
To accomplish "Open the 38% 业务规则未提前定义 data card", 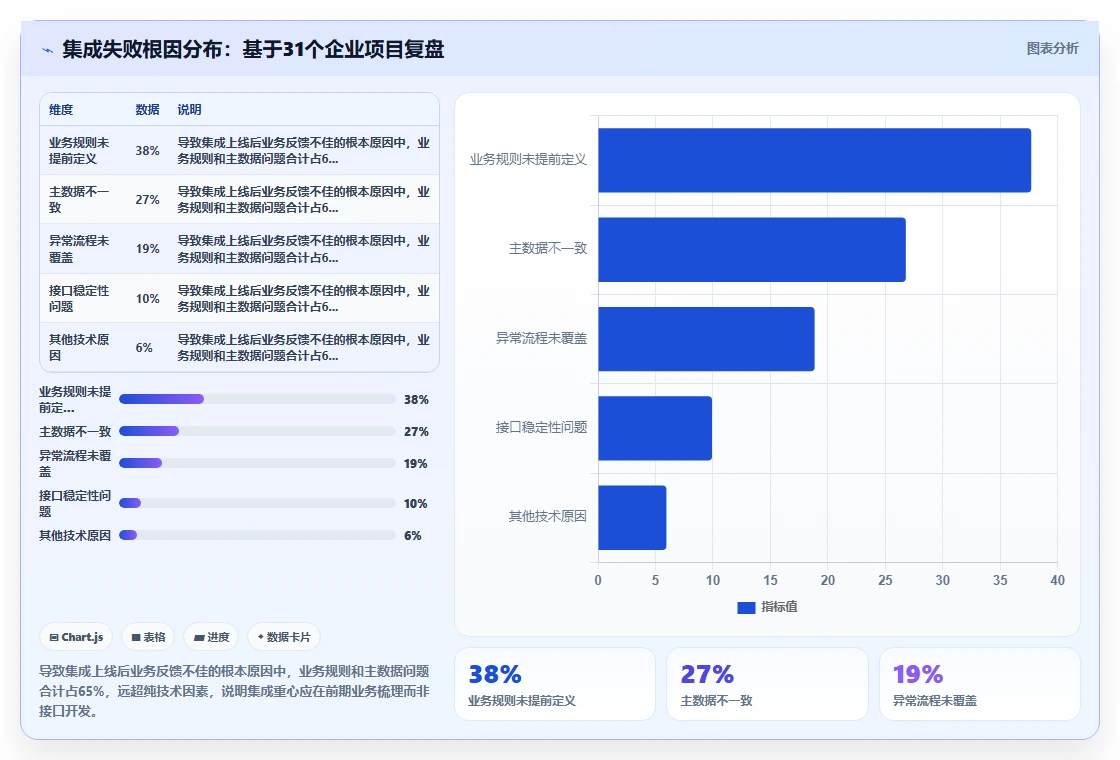I will pos(555,684).
